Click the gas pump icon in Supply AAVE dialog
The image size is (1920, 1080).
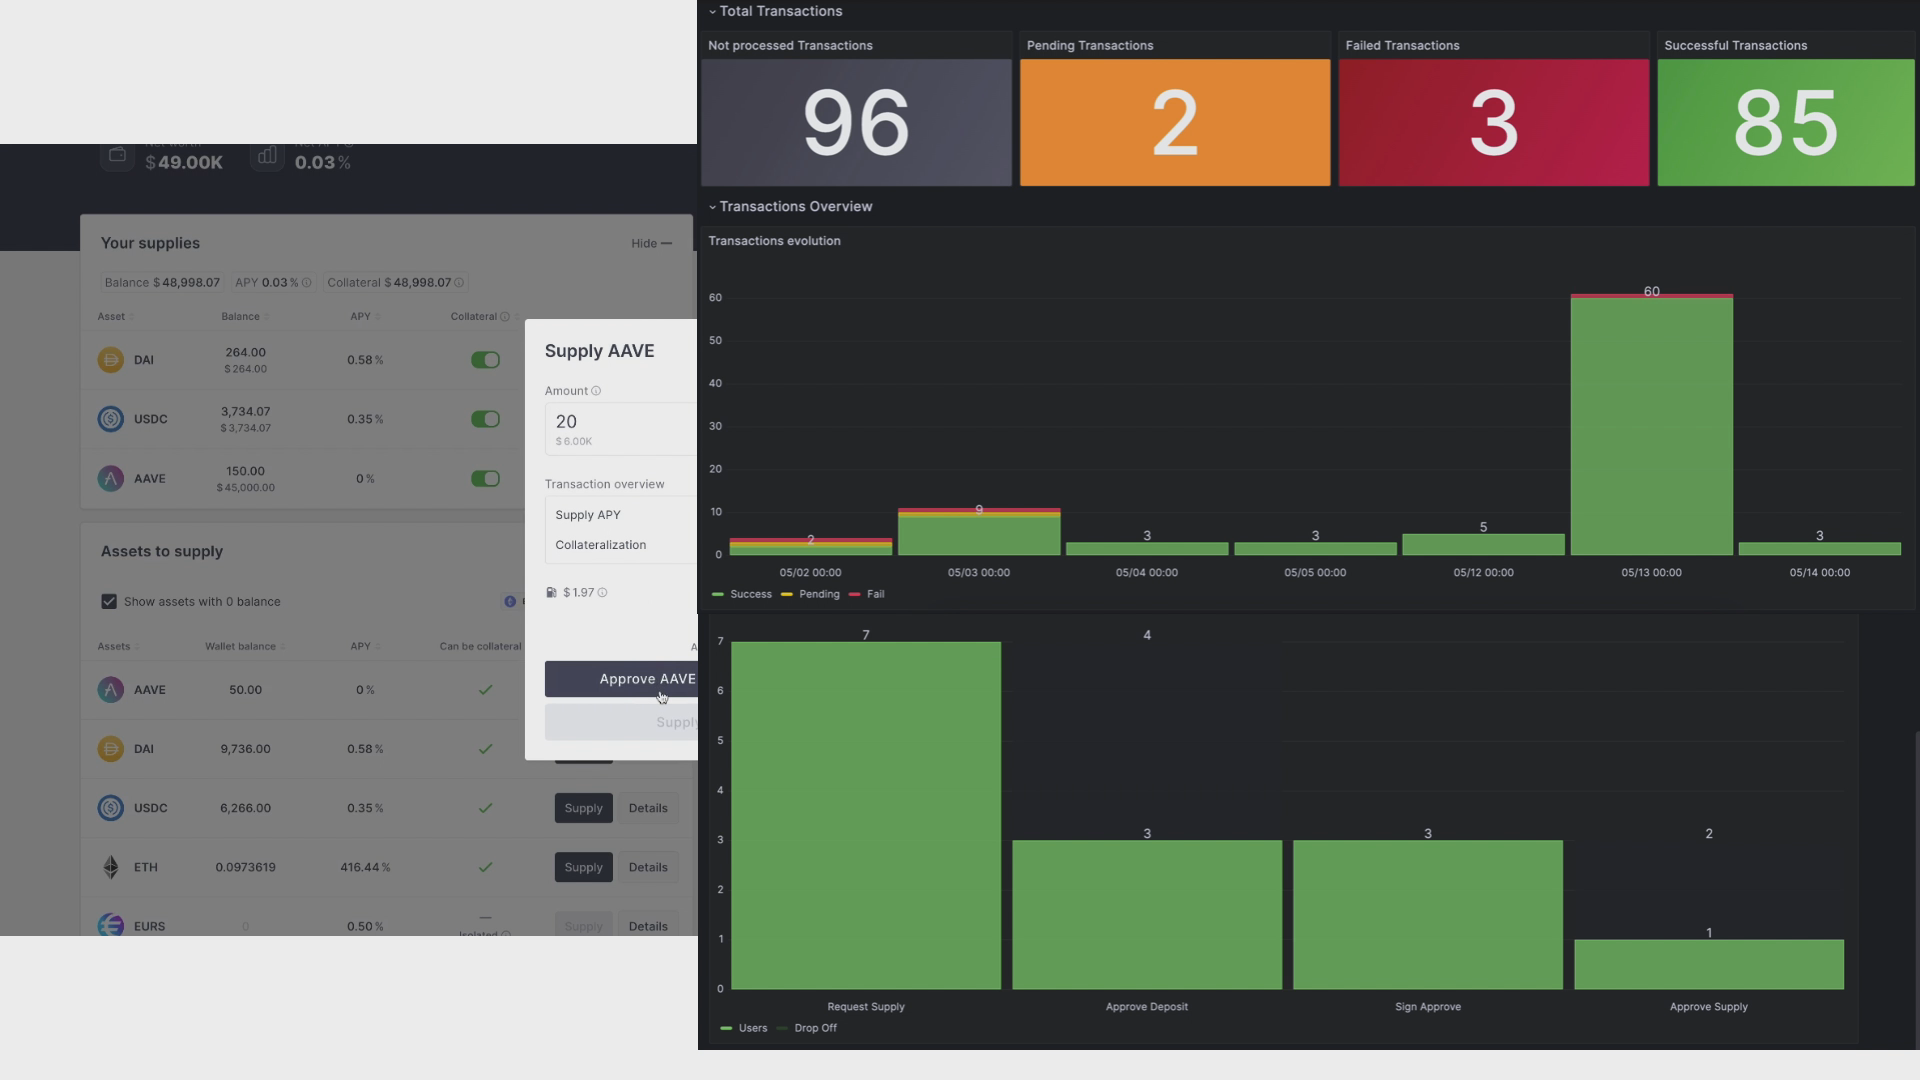[x=551, y=593]
